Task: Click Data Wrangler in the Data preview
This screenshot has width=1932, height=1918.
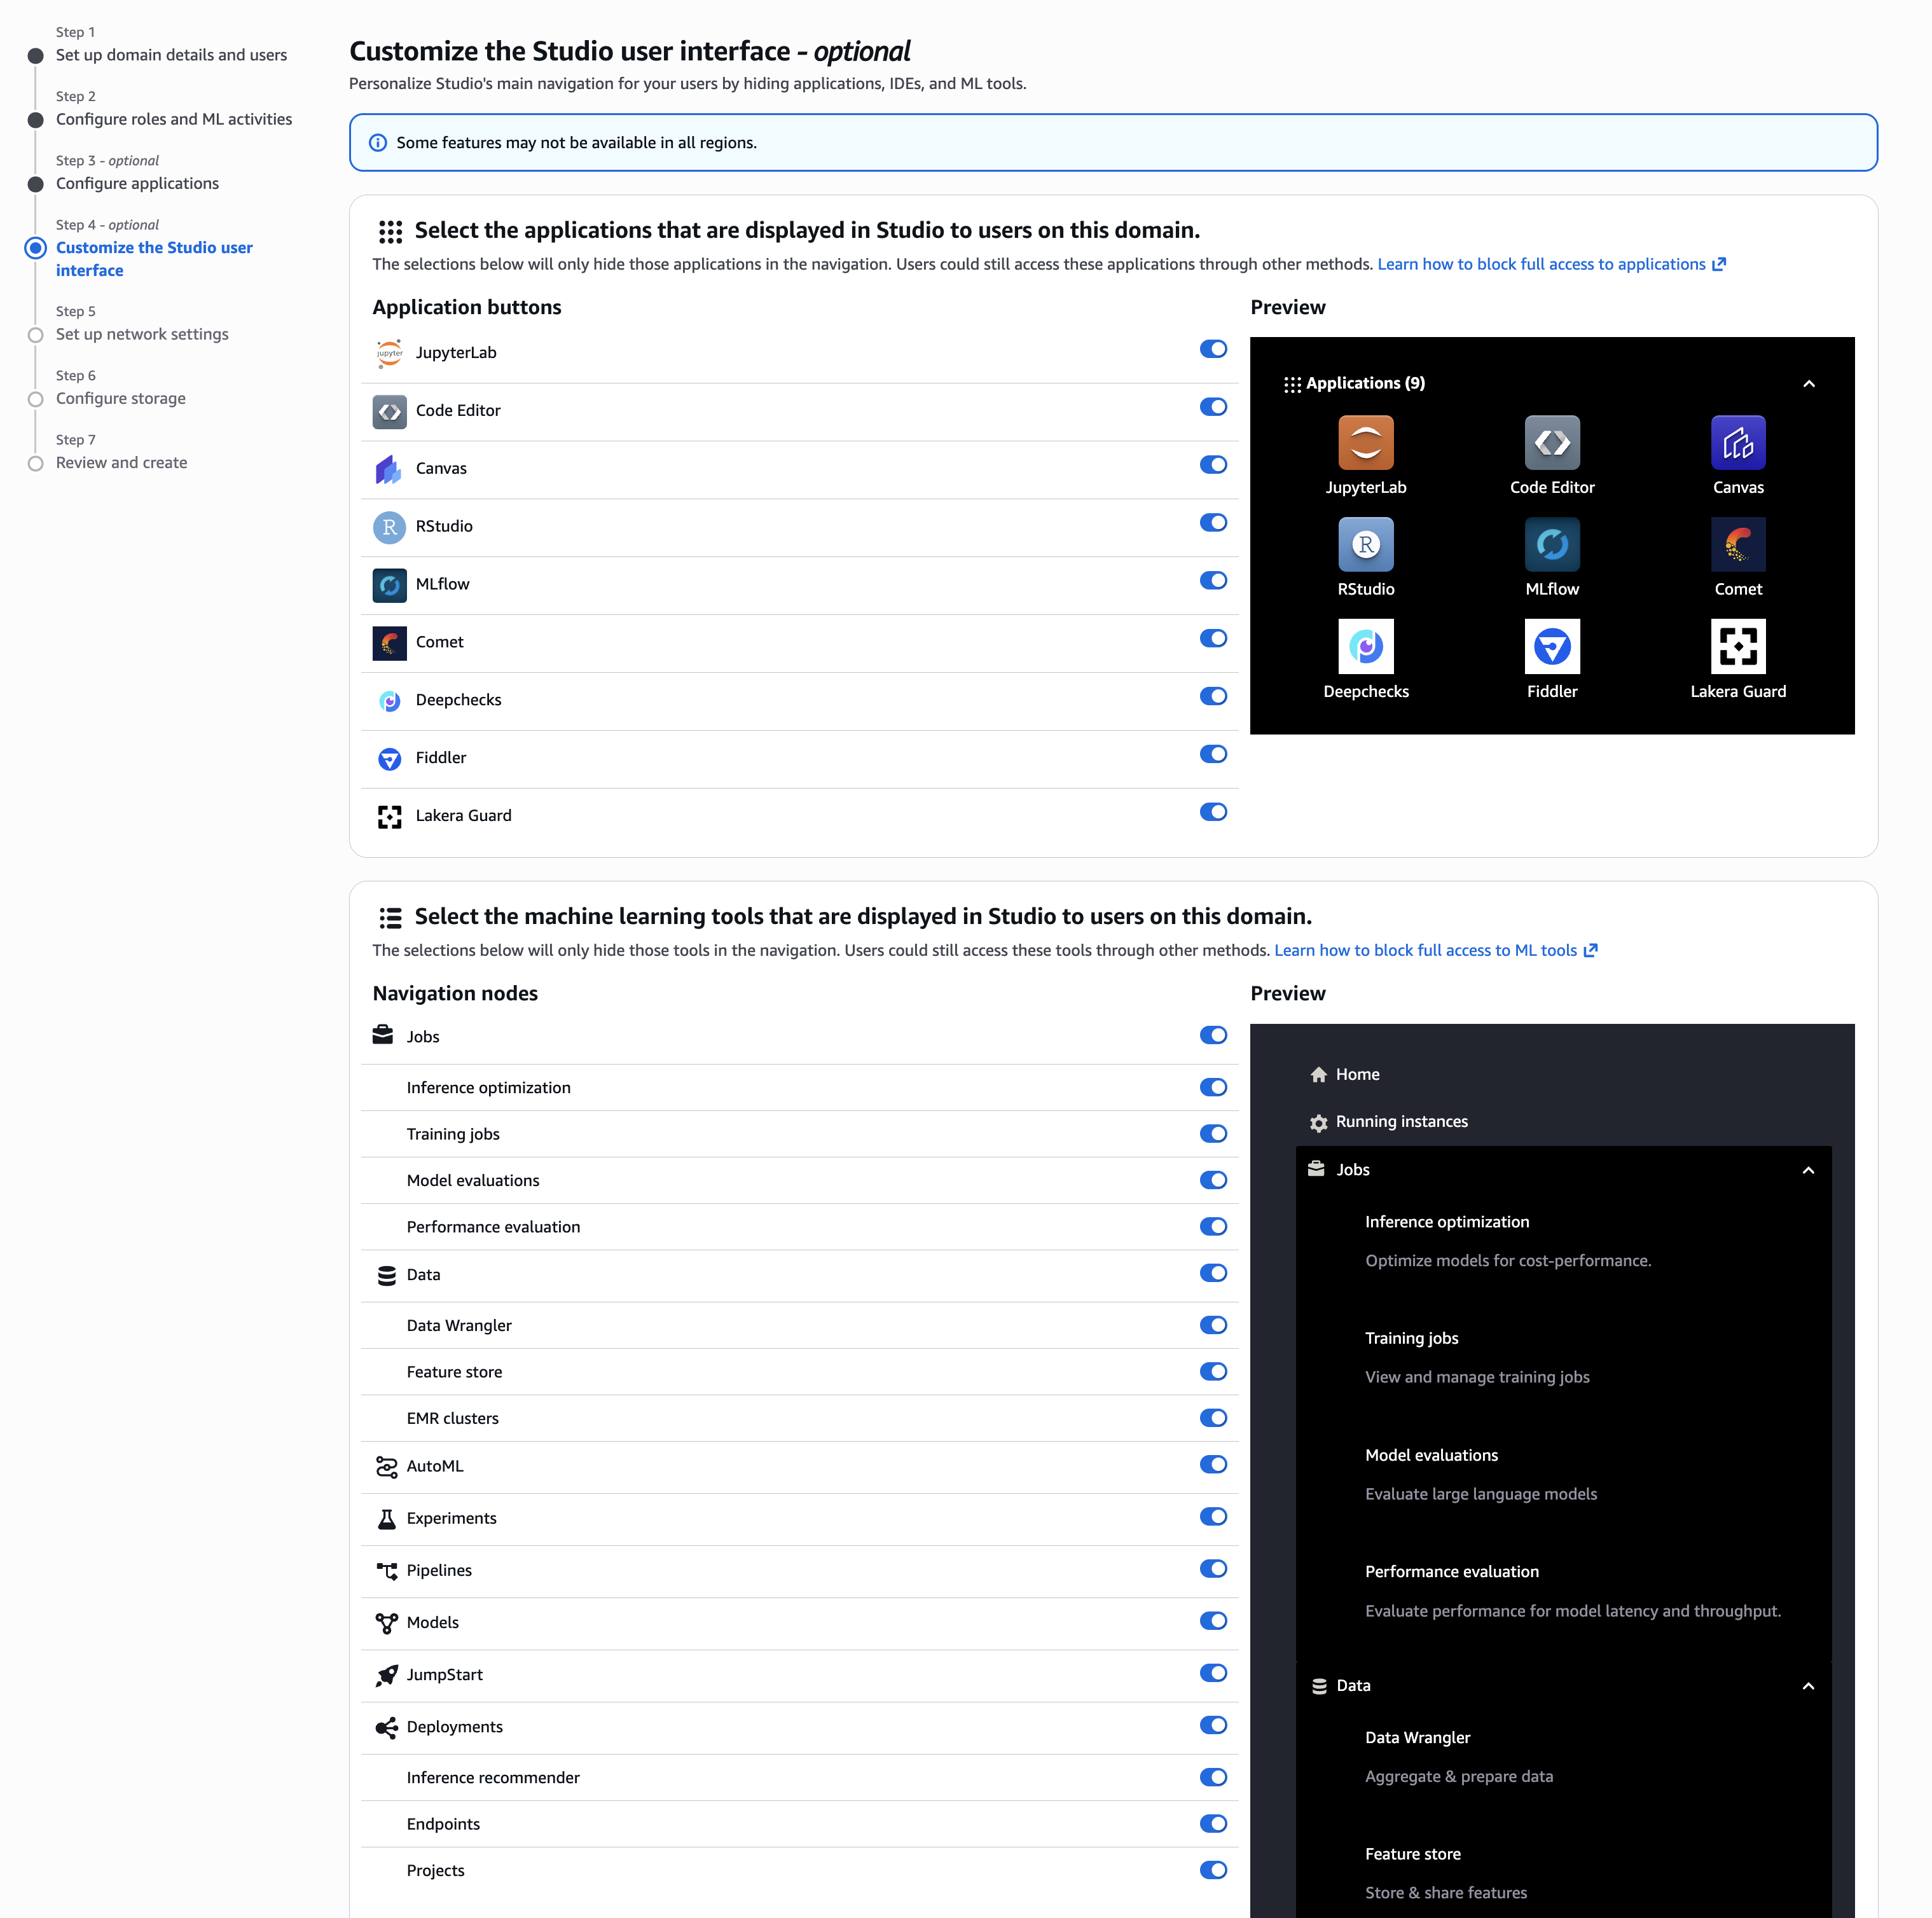Action: (x=1417, y=1738)
